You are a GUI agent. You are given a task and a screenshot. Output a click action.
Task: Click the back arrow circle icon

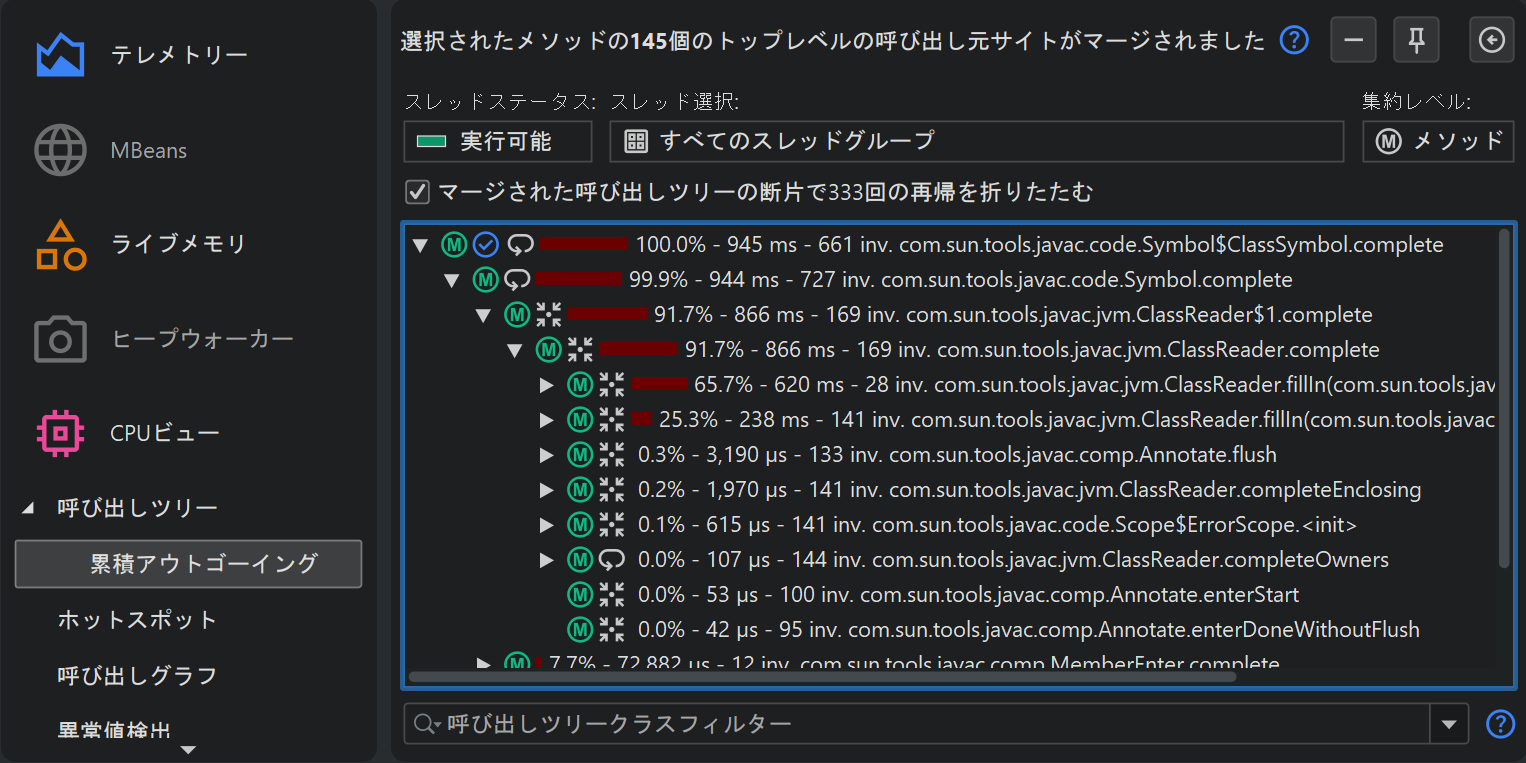point(1491,41)
